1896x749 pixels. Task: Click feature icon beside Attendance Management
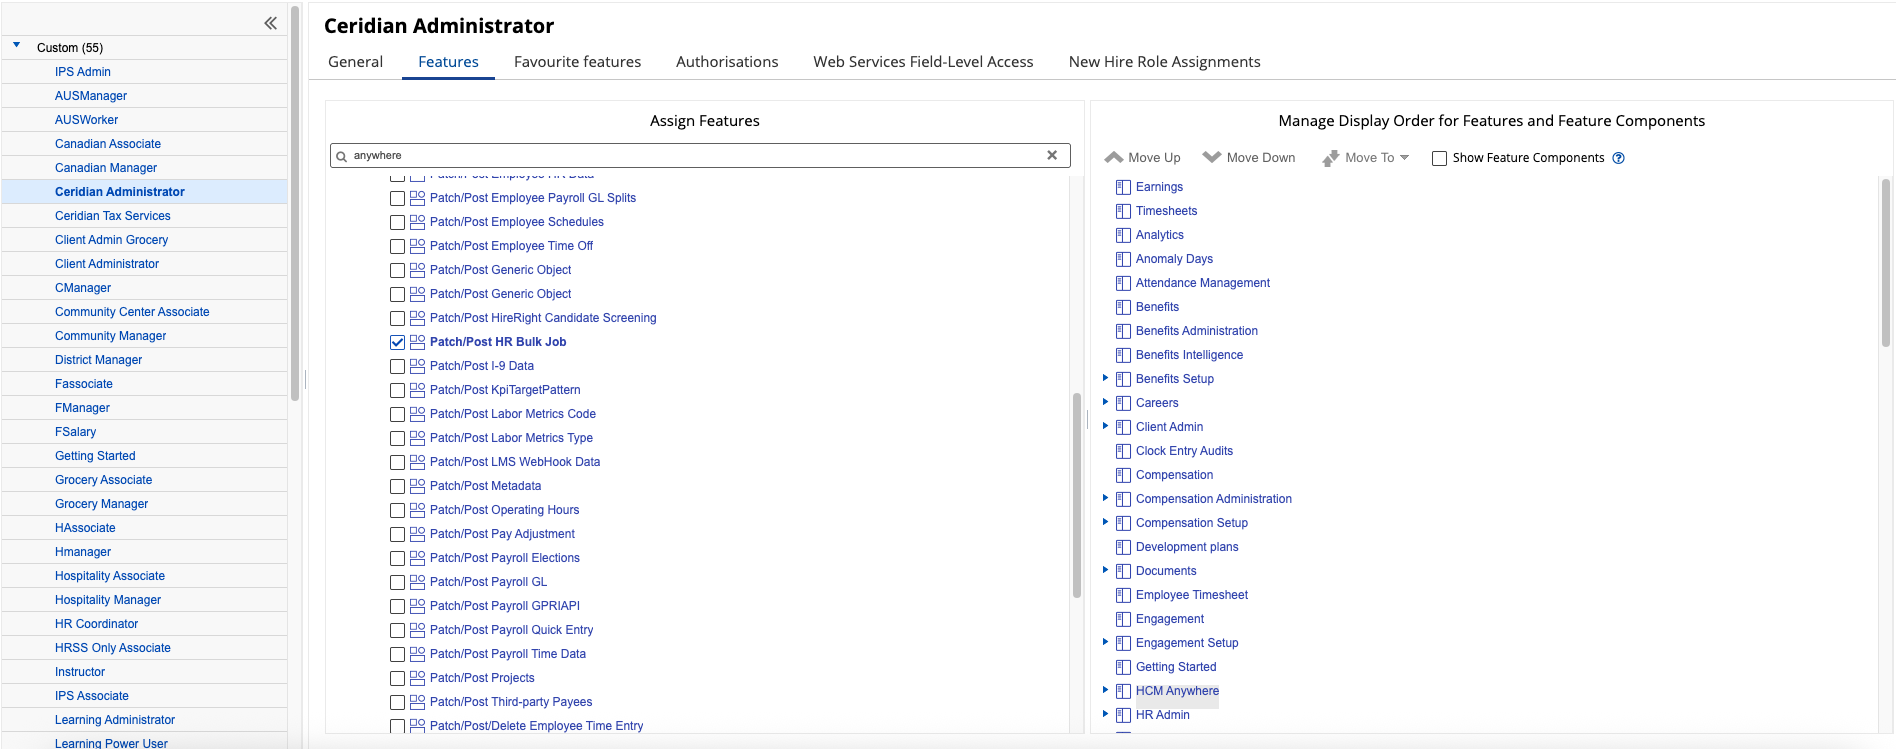tap(1123, 283)
